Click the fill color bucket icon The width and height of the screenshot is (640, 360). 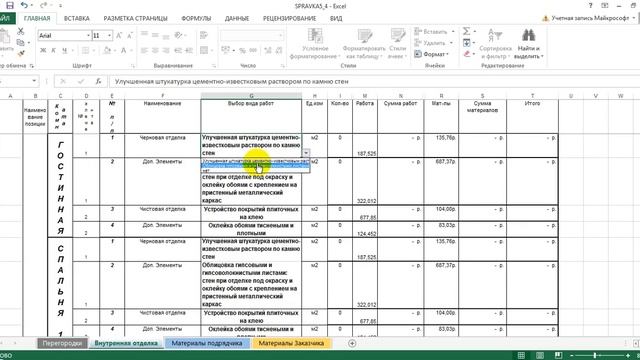107,51
